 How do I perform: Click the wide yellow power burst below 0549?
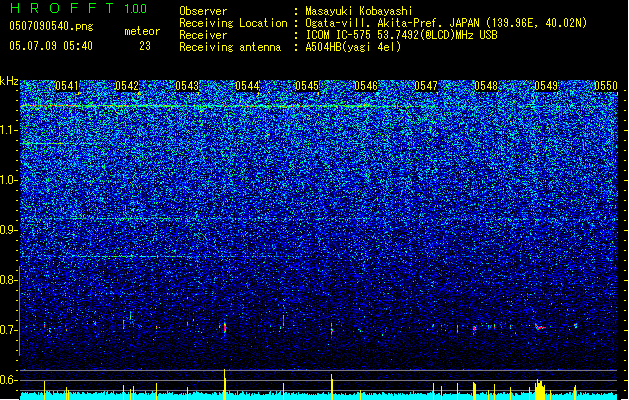[540, 389]
